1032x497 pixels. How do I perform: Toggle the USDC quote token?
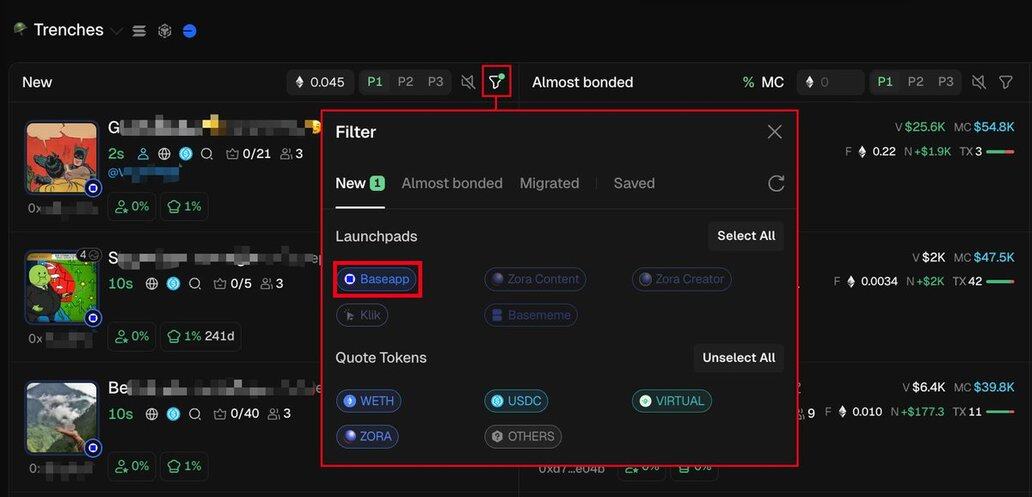(x=516, y=401)
